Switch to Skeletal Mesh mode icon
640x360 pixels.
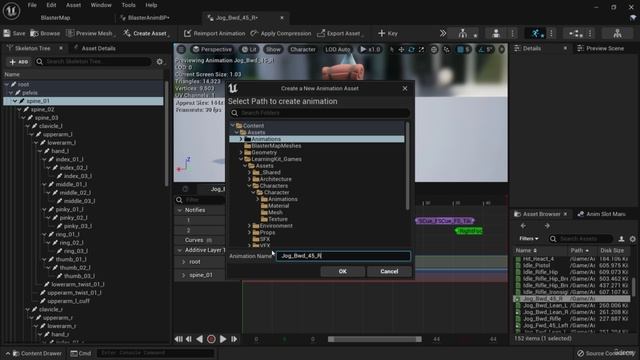[x=496, y=33]
